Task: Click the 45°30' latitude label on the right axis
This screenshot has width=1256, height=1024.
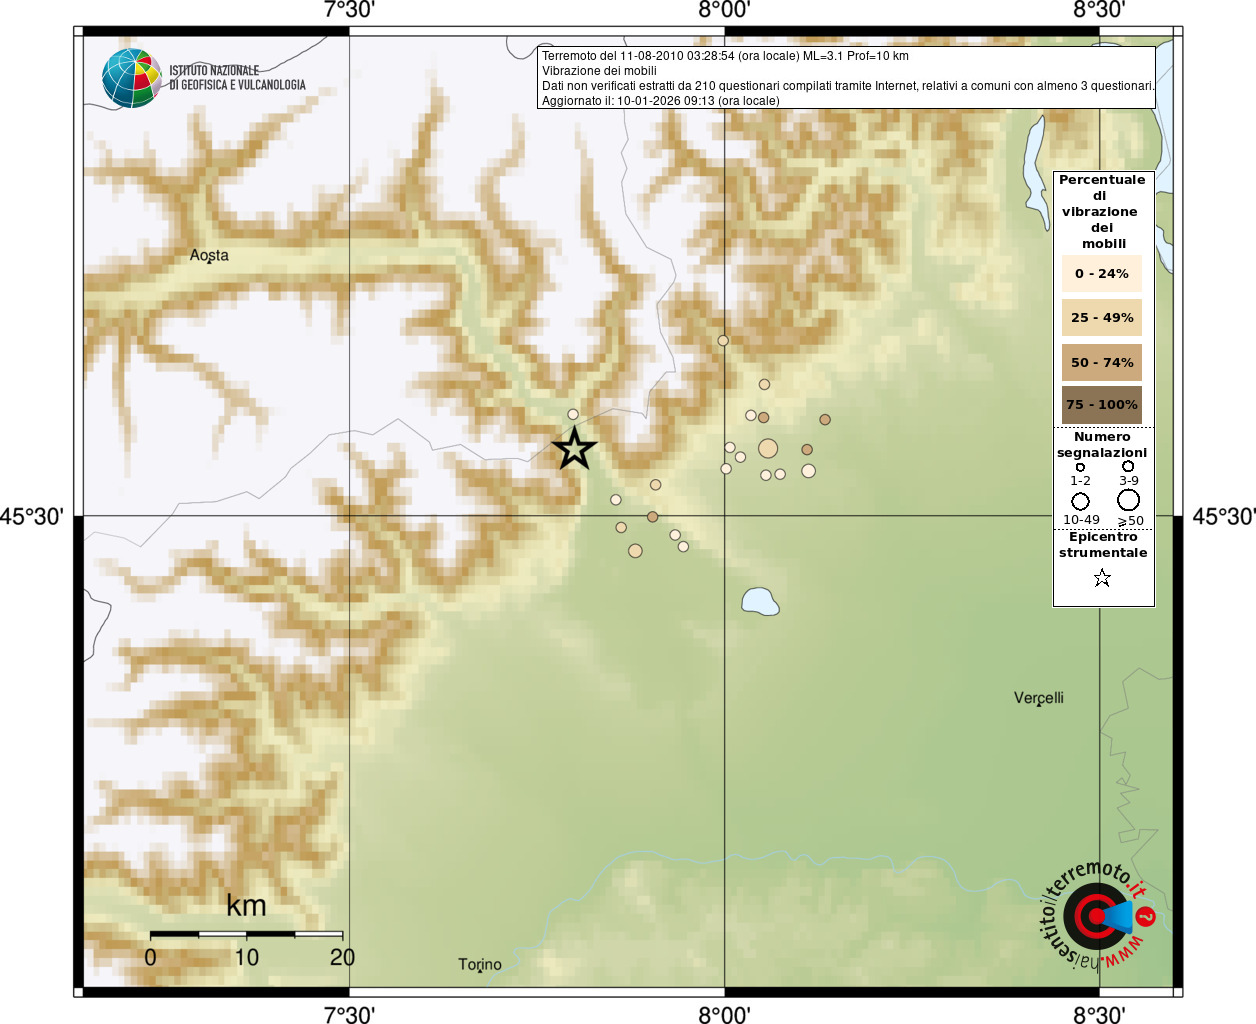Action: tap(1224, 517)
